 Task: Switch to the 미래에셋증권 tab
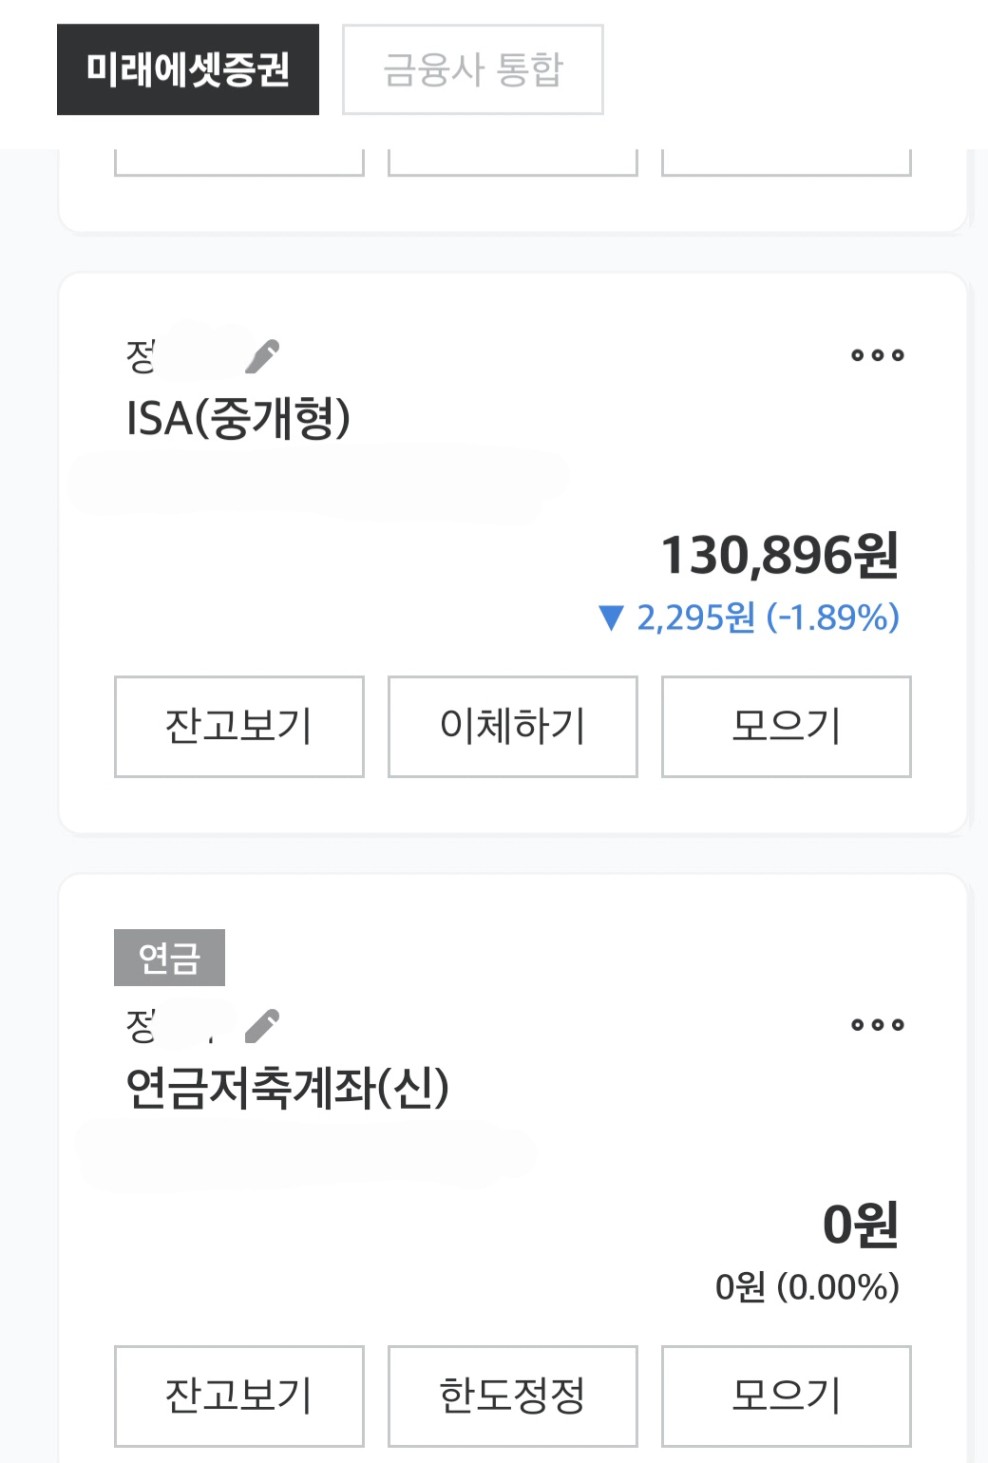pyautogui.click(x=188, y=70)
